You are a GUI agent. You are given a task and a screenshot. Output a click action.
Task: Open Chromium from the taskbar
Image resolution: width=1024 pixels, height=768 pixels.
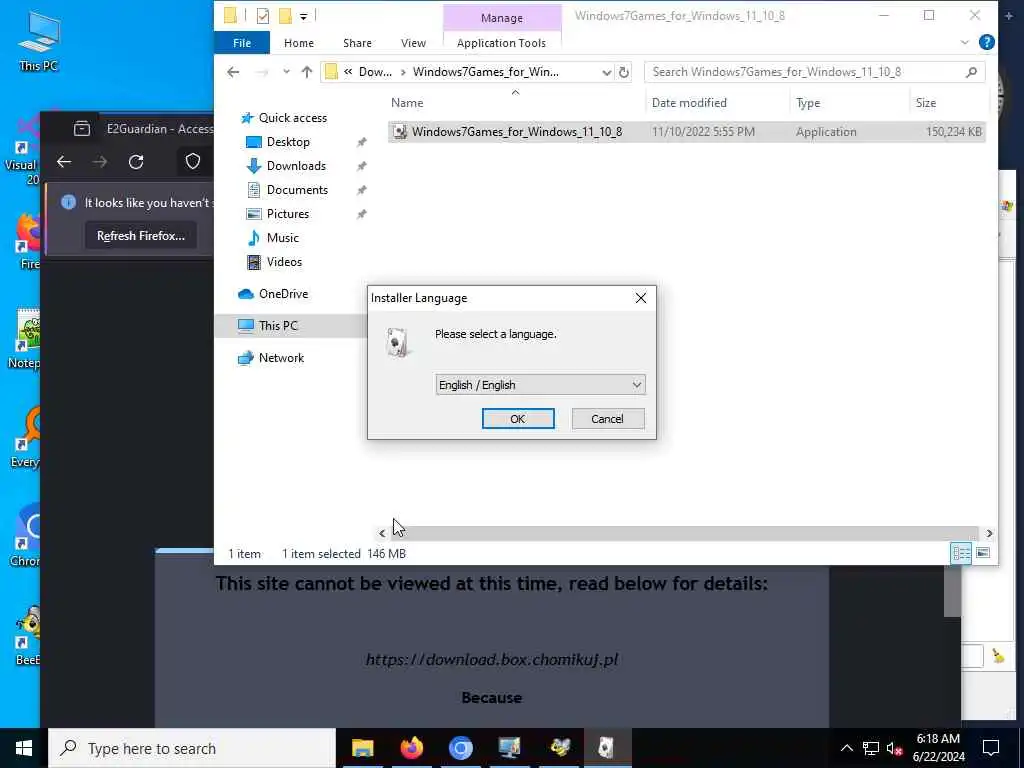point(460,748)
